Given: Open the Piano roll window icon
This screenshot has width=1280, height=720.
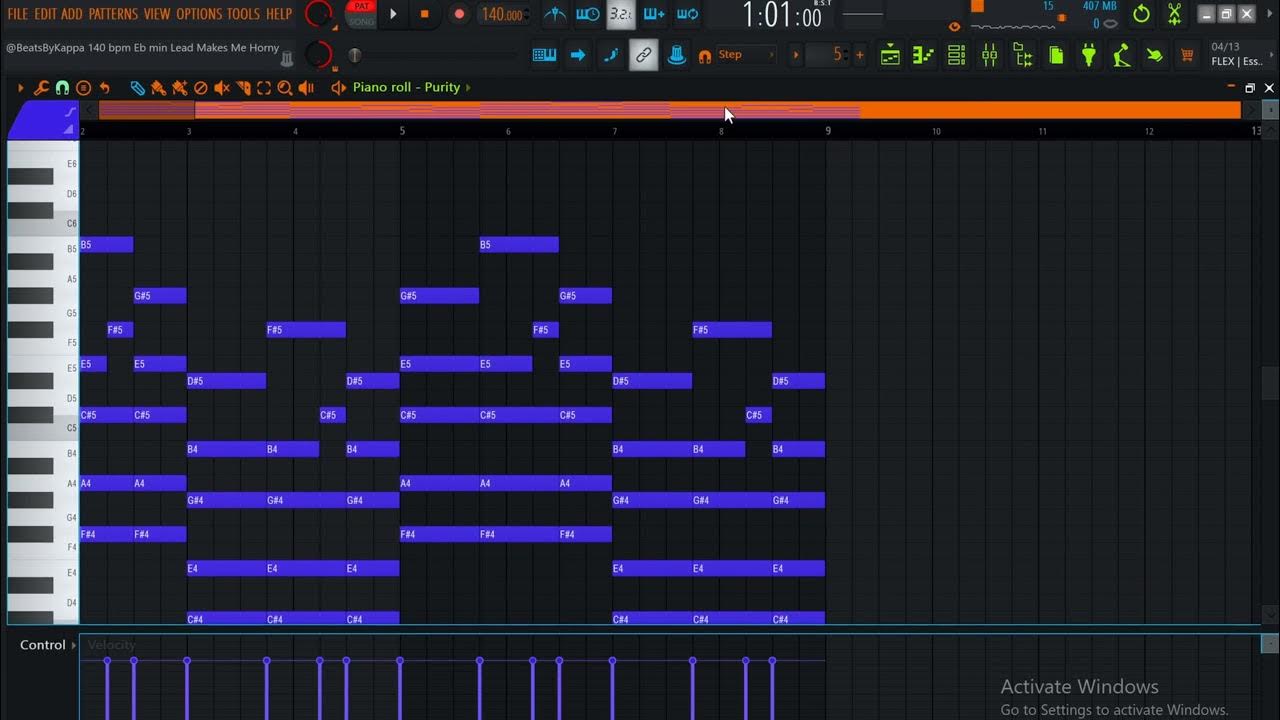Looking at the screenshot, I should tap(923, 55).
